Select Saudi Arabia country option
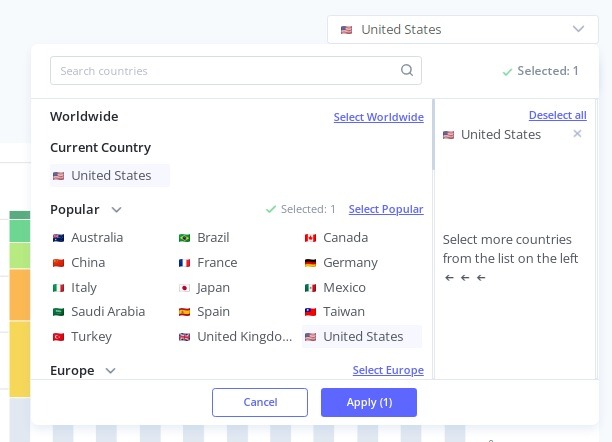Viewport: 612px width, 442px height. coord(107,312)
